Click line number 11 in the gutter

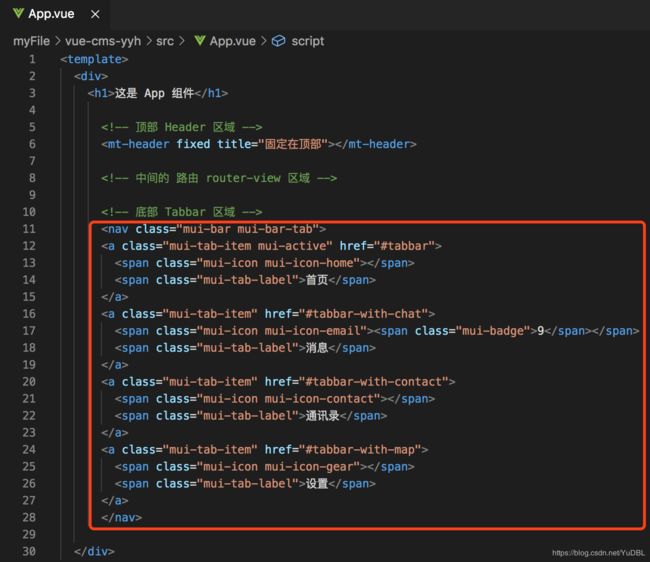pos(29,229)
